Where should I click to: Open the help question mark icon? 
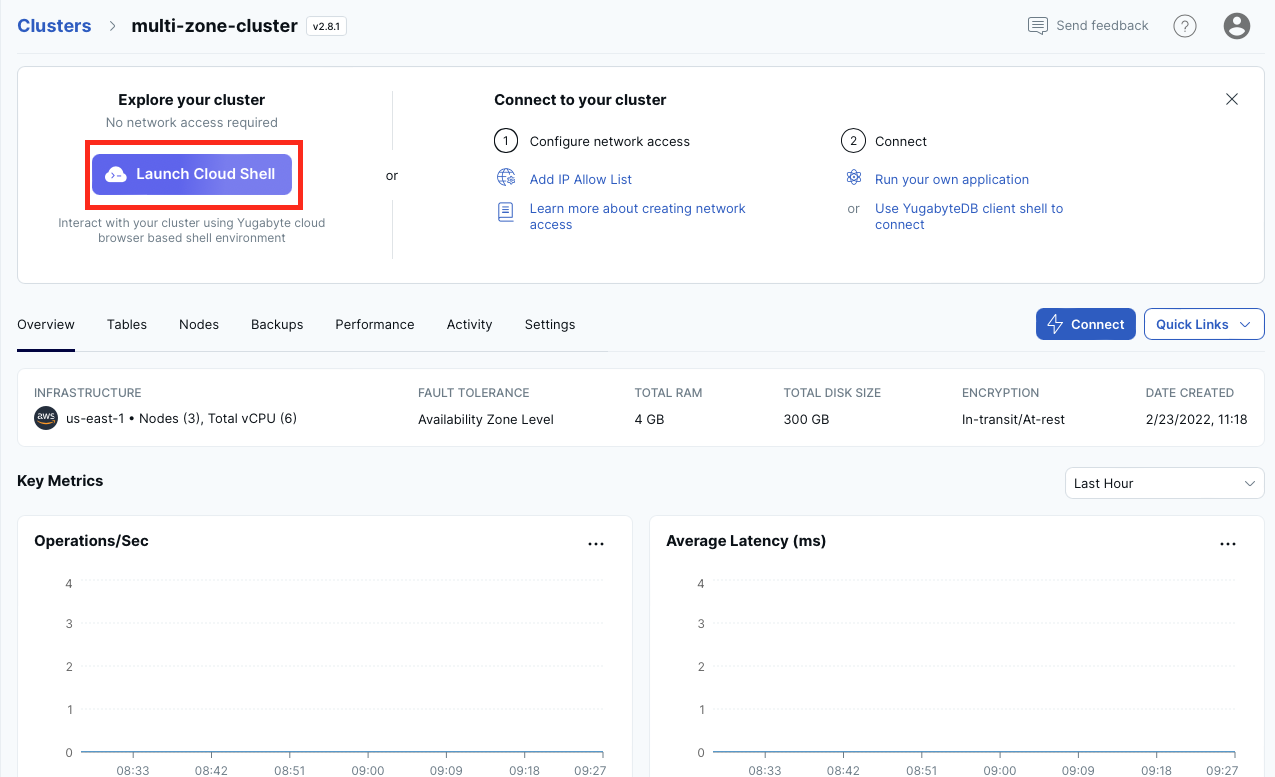1184,25
